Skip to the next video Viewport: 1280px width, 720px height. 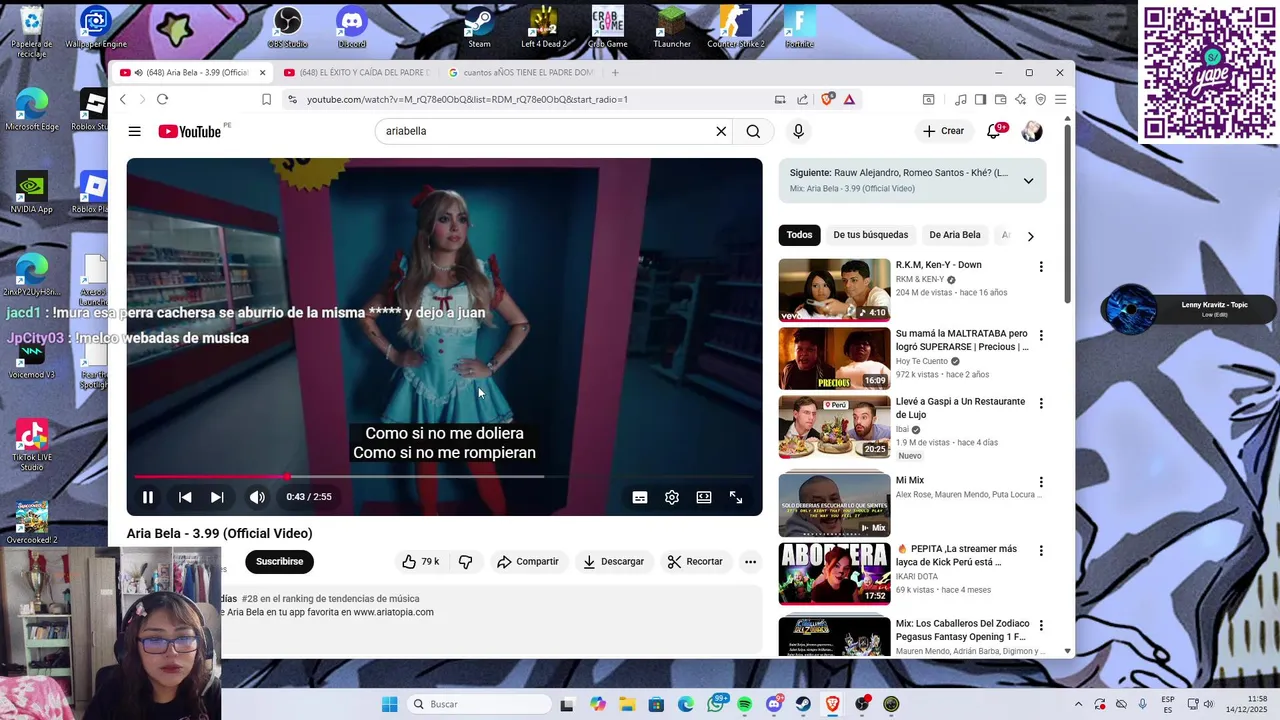217,497
